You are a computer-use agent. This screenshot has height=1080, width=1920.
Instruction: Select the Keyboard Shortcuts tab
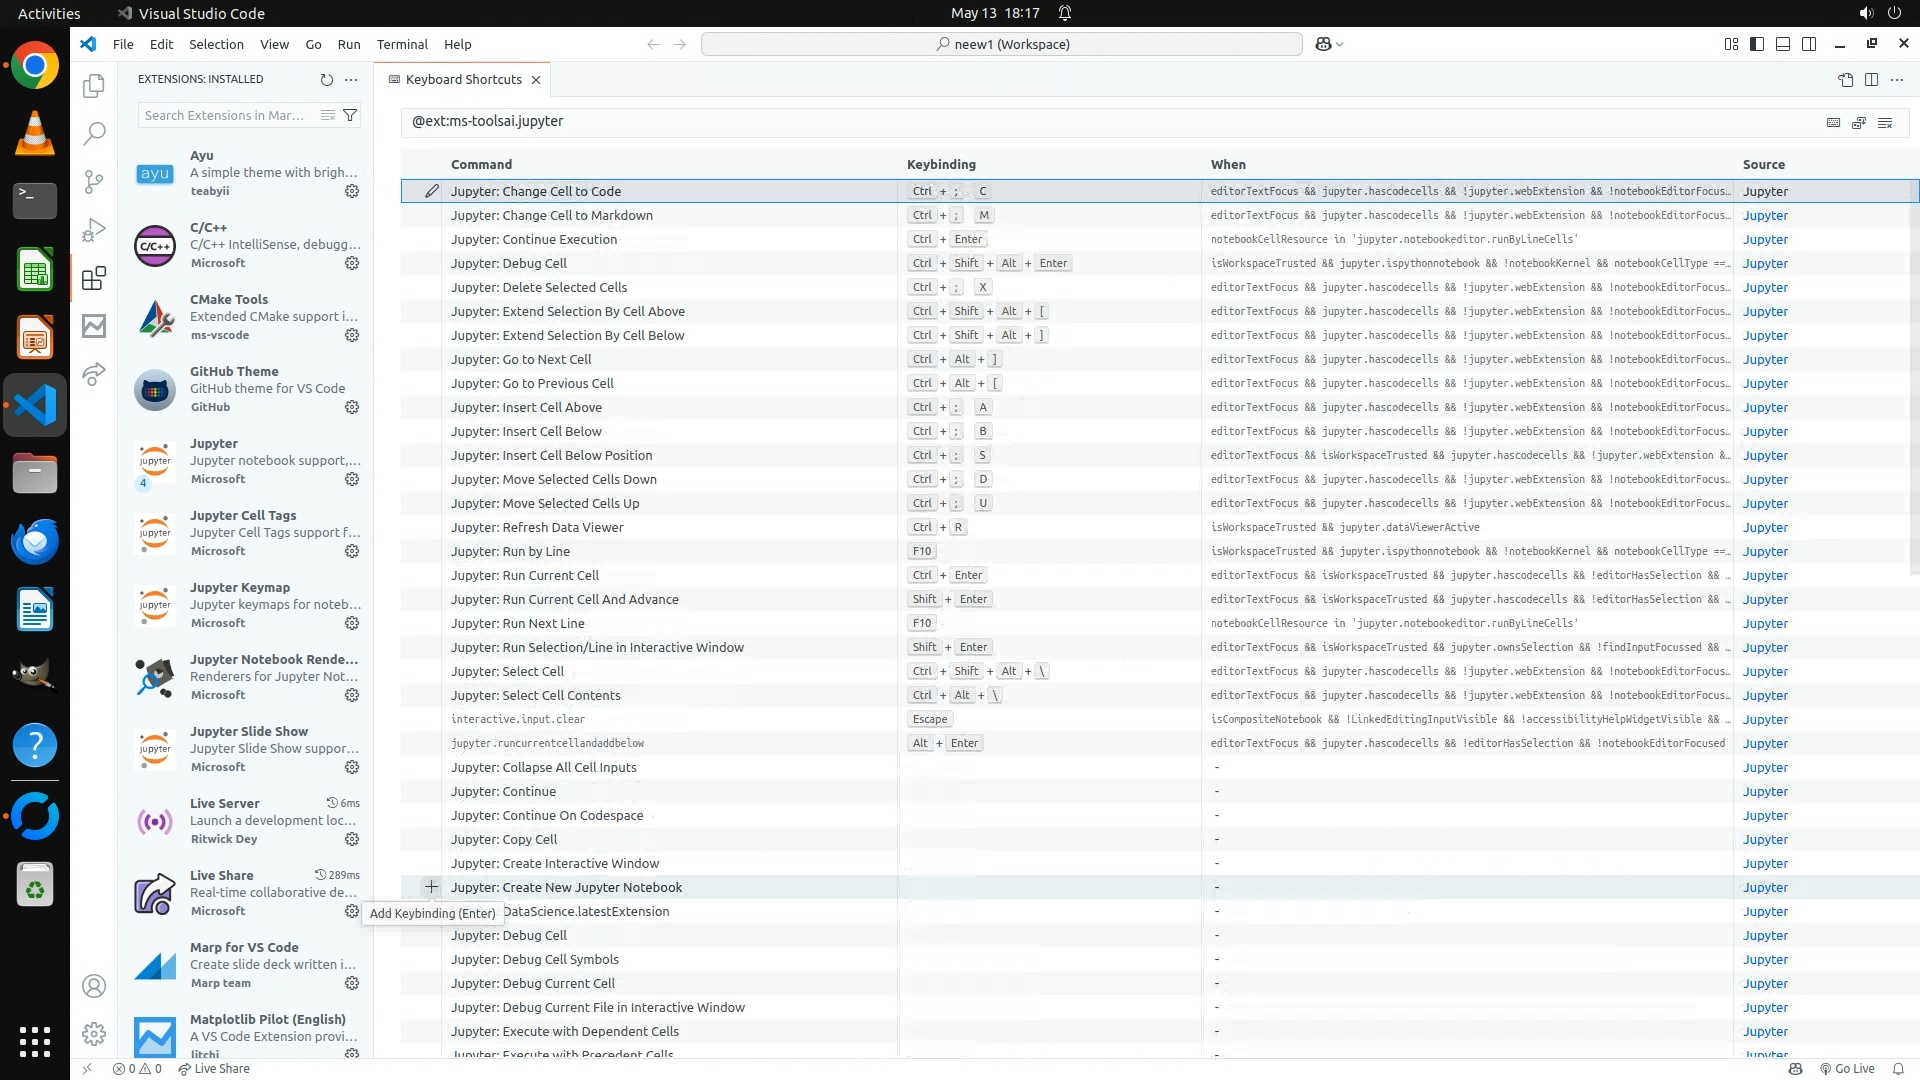463,79
